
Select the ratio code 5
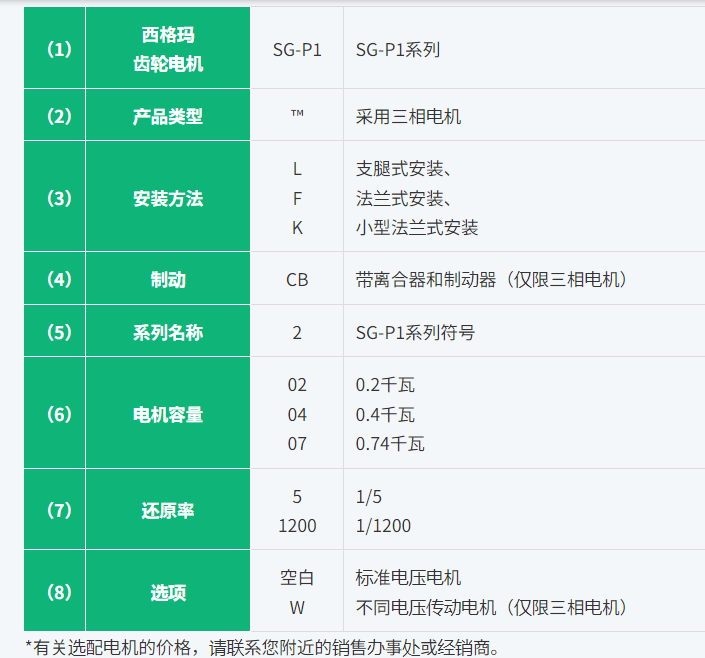pos(297,497)
